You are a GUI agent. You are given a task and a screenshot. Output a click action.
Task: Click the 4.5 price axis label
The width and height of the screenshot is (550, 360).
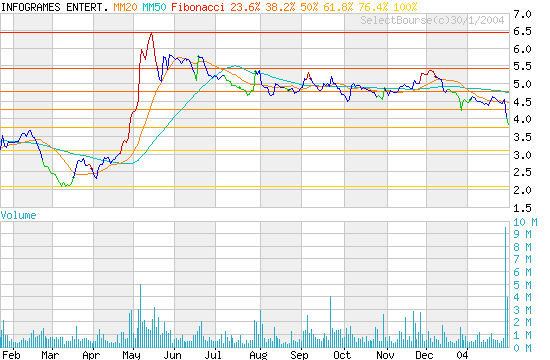pos(522,102)
